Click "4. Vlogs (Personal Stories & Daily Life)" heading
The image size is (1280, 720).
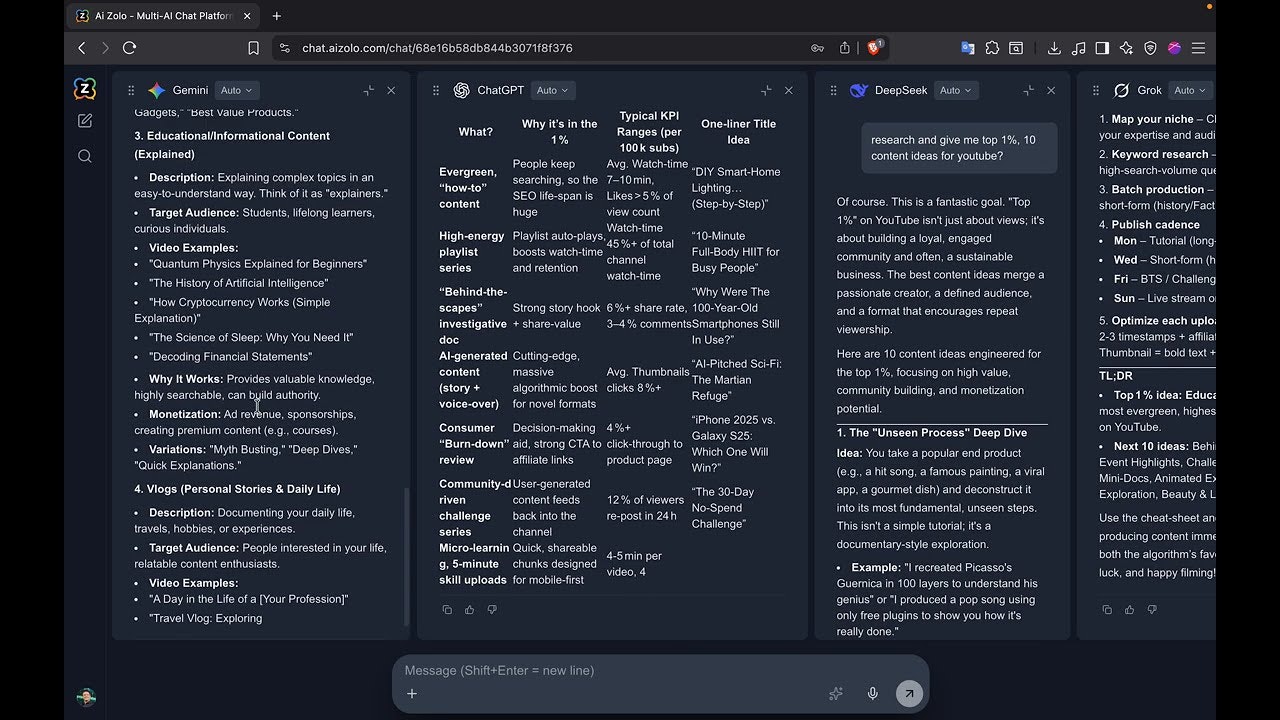click(238, 489)
